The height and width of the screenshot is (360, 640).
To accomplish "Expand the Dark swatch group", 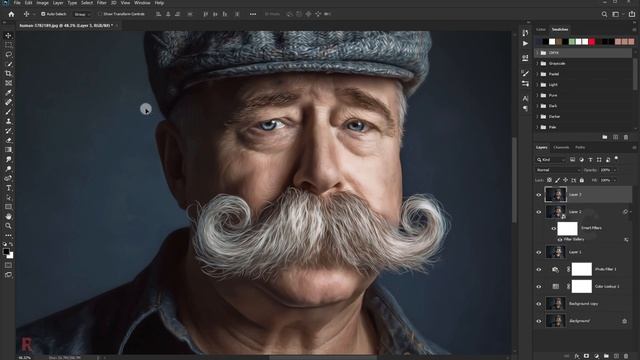I will click(538, 106).
